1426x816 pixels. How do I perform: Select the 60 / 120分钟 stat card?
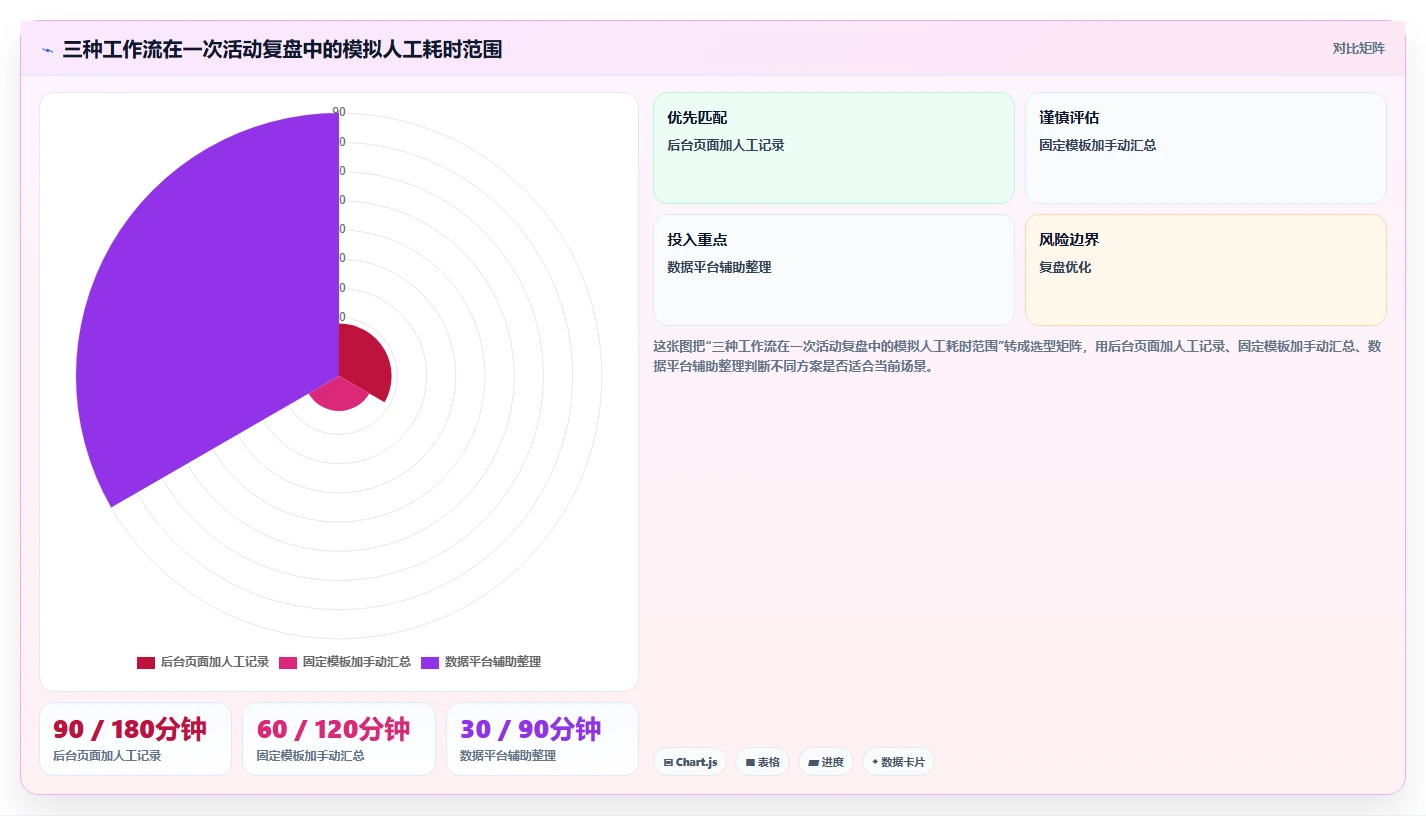point(339,739)
